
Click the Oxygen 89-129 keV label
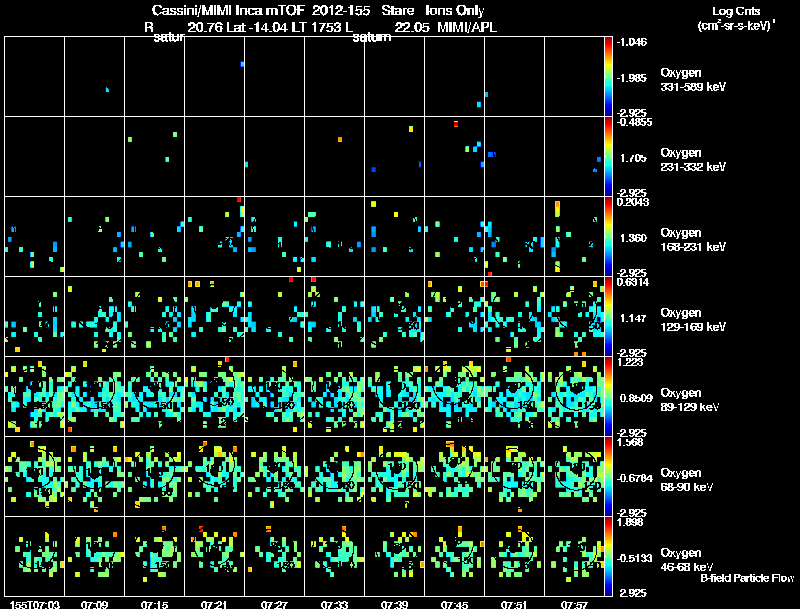pos(690,400)
